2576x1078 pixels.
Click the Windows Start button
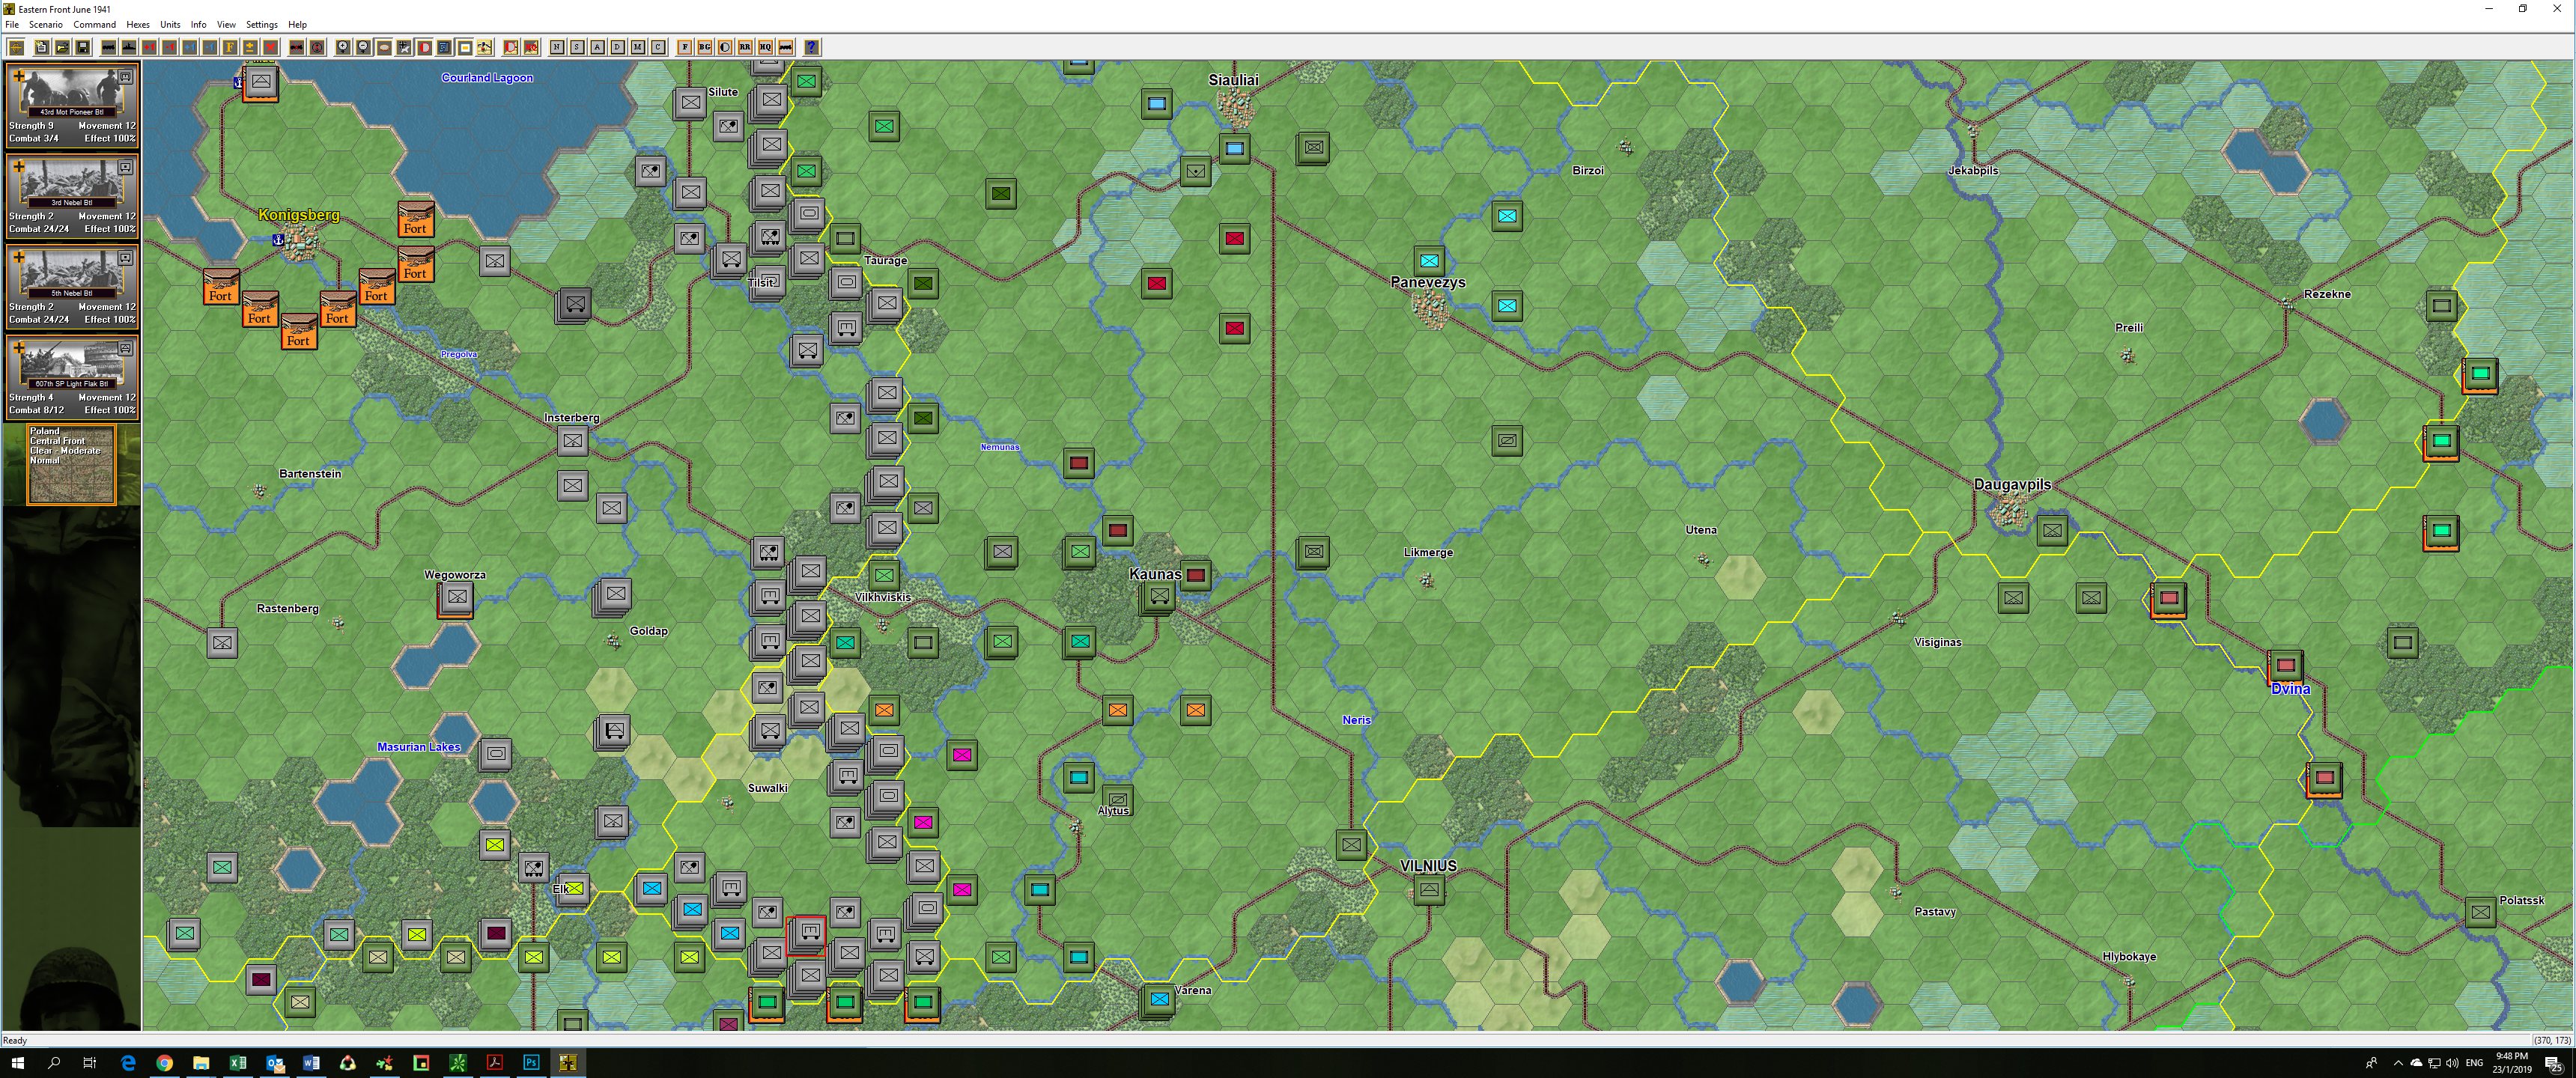point(17,1062)
